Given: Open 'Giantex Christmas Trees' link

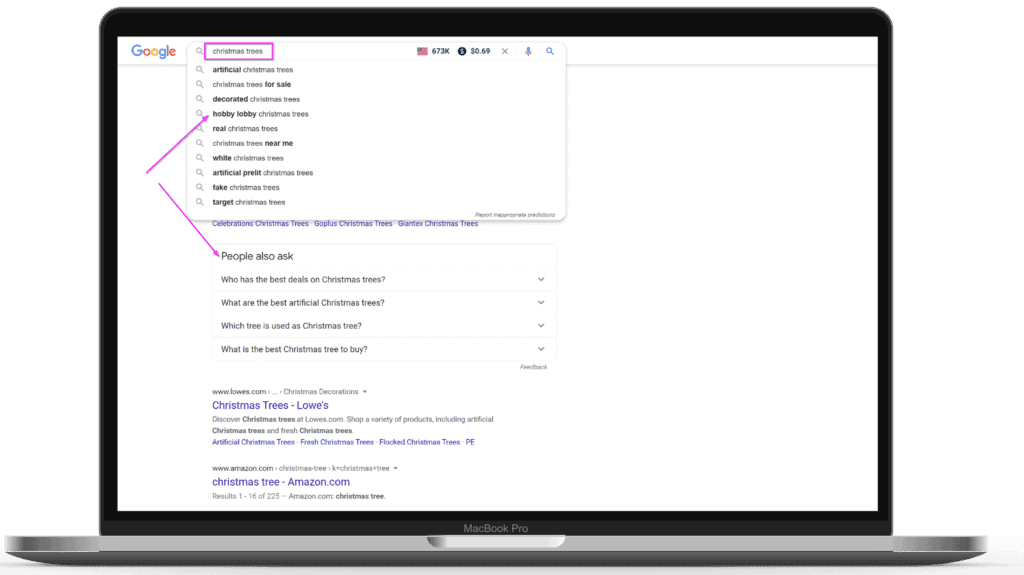Looking at the screenshot, I should click(x=438, y=223).
